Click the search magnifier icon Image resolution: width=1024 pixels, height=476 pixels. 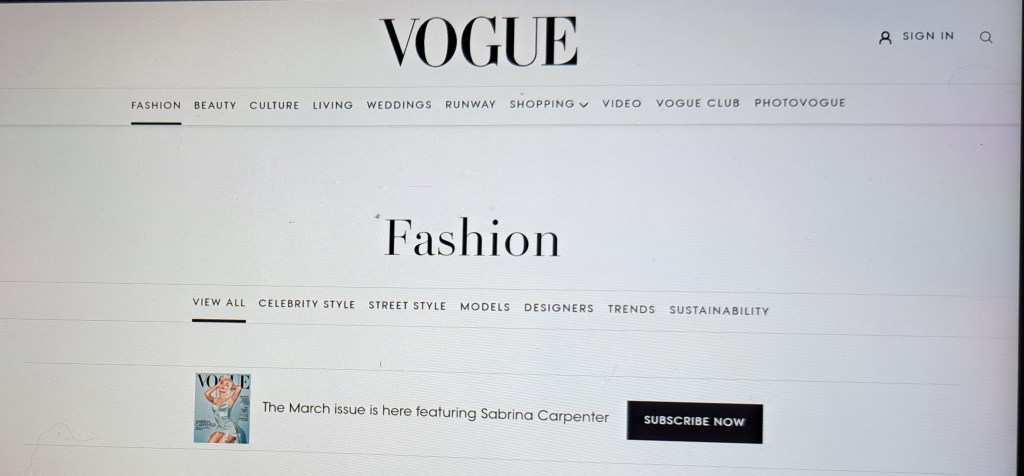click(x=986, y=37)
